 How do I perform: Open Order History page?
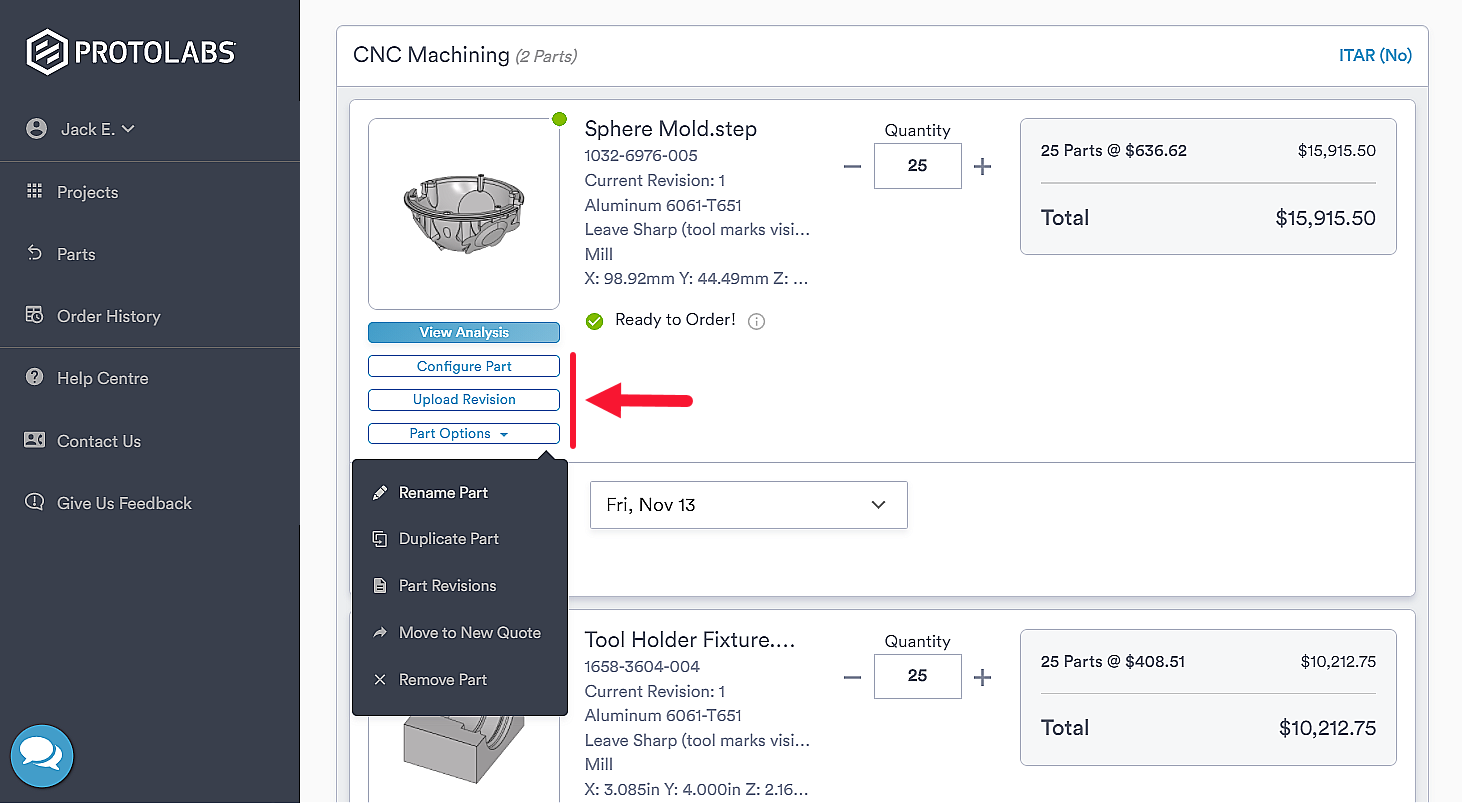click(x=108, y=316)
